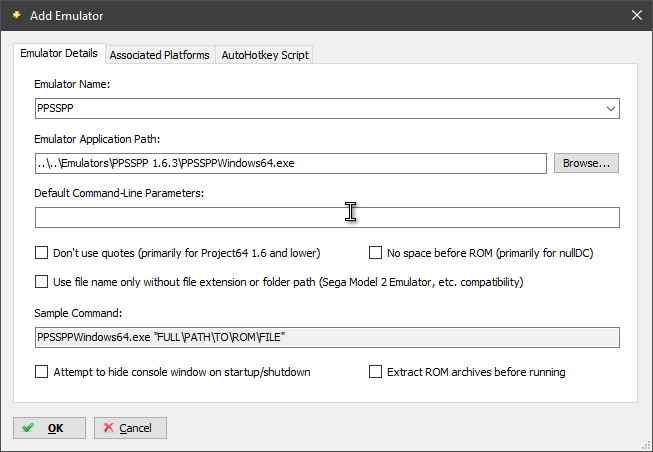This screenshot has width=653, height=452.
Task: Click the Emulator Name: label
Action: [x=72, y=84]
